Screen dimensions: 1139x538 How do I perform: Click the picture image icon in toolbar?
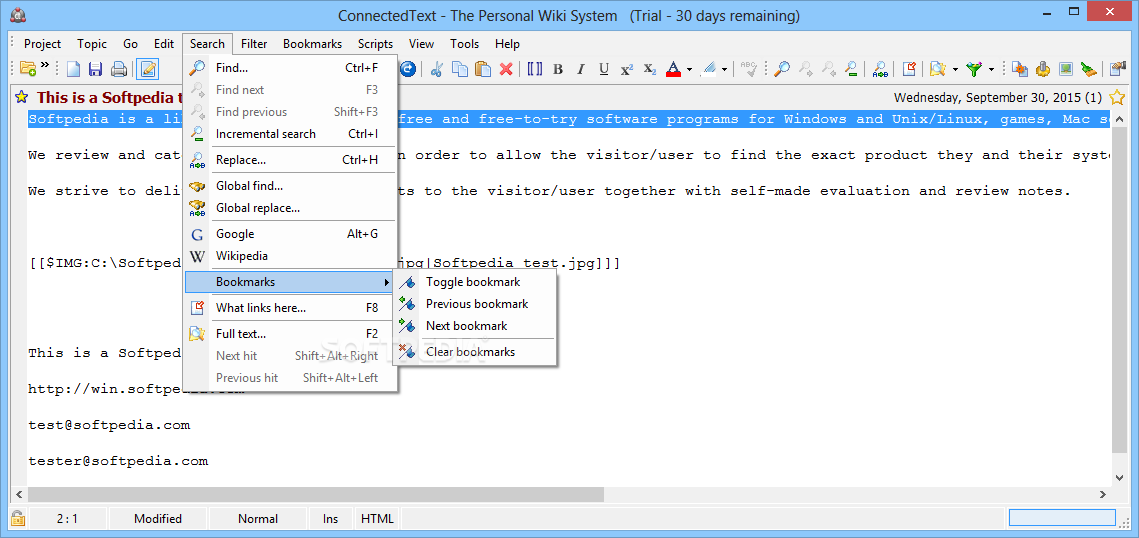click(1066, 70)
